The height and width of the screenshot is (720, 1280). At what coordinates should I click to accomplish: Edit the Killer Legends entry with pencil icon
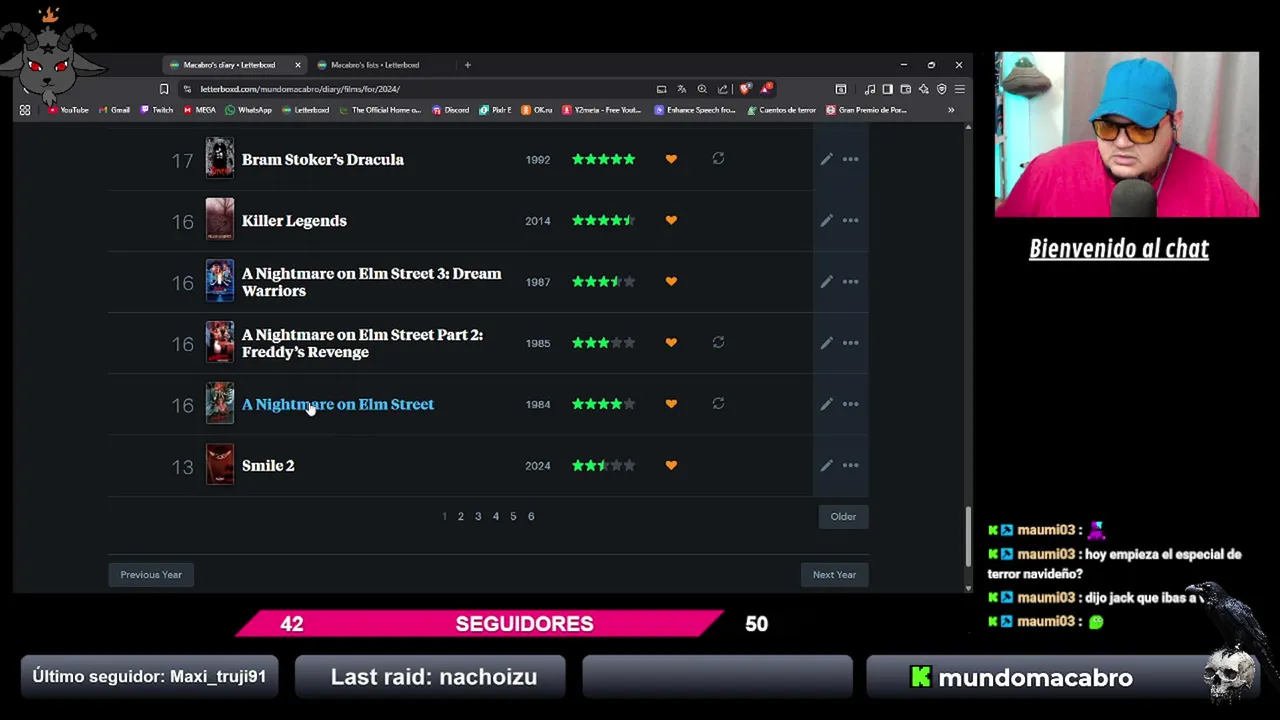click(826, 220)
